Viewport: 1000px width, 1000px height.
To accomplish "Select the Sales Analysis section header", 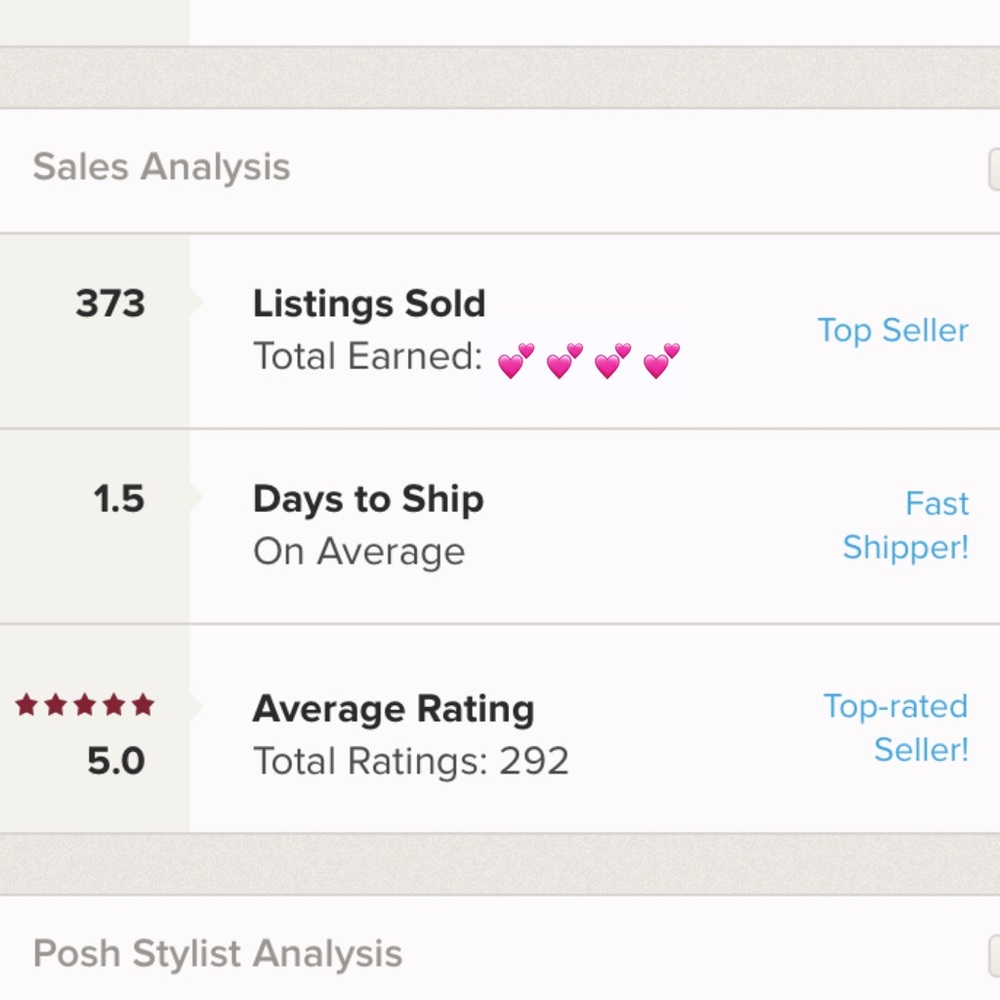I will point(161,167).
